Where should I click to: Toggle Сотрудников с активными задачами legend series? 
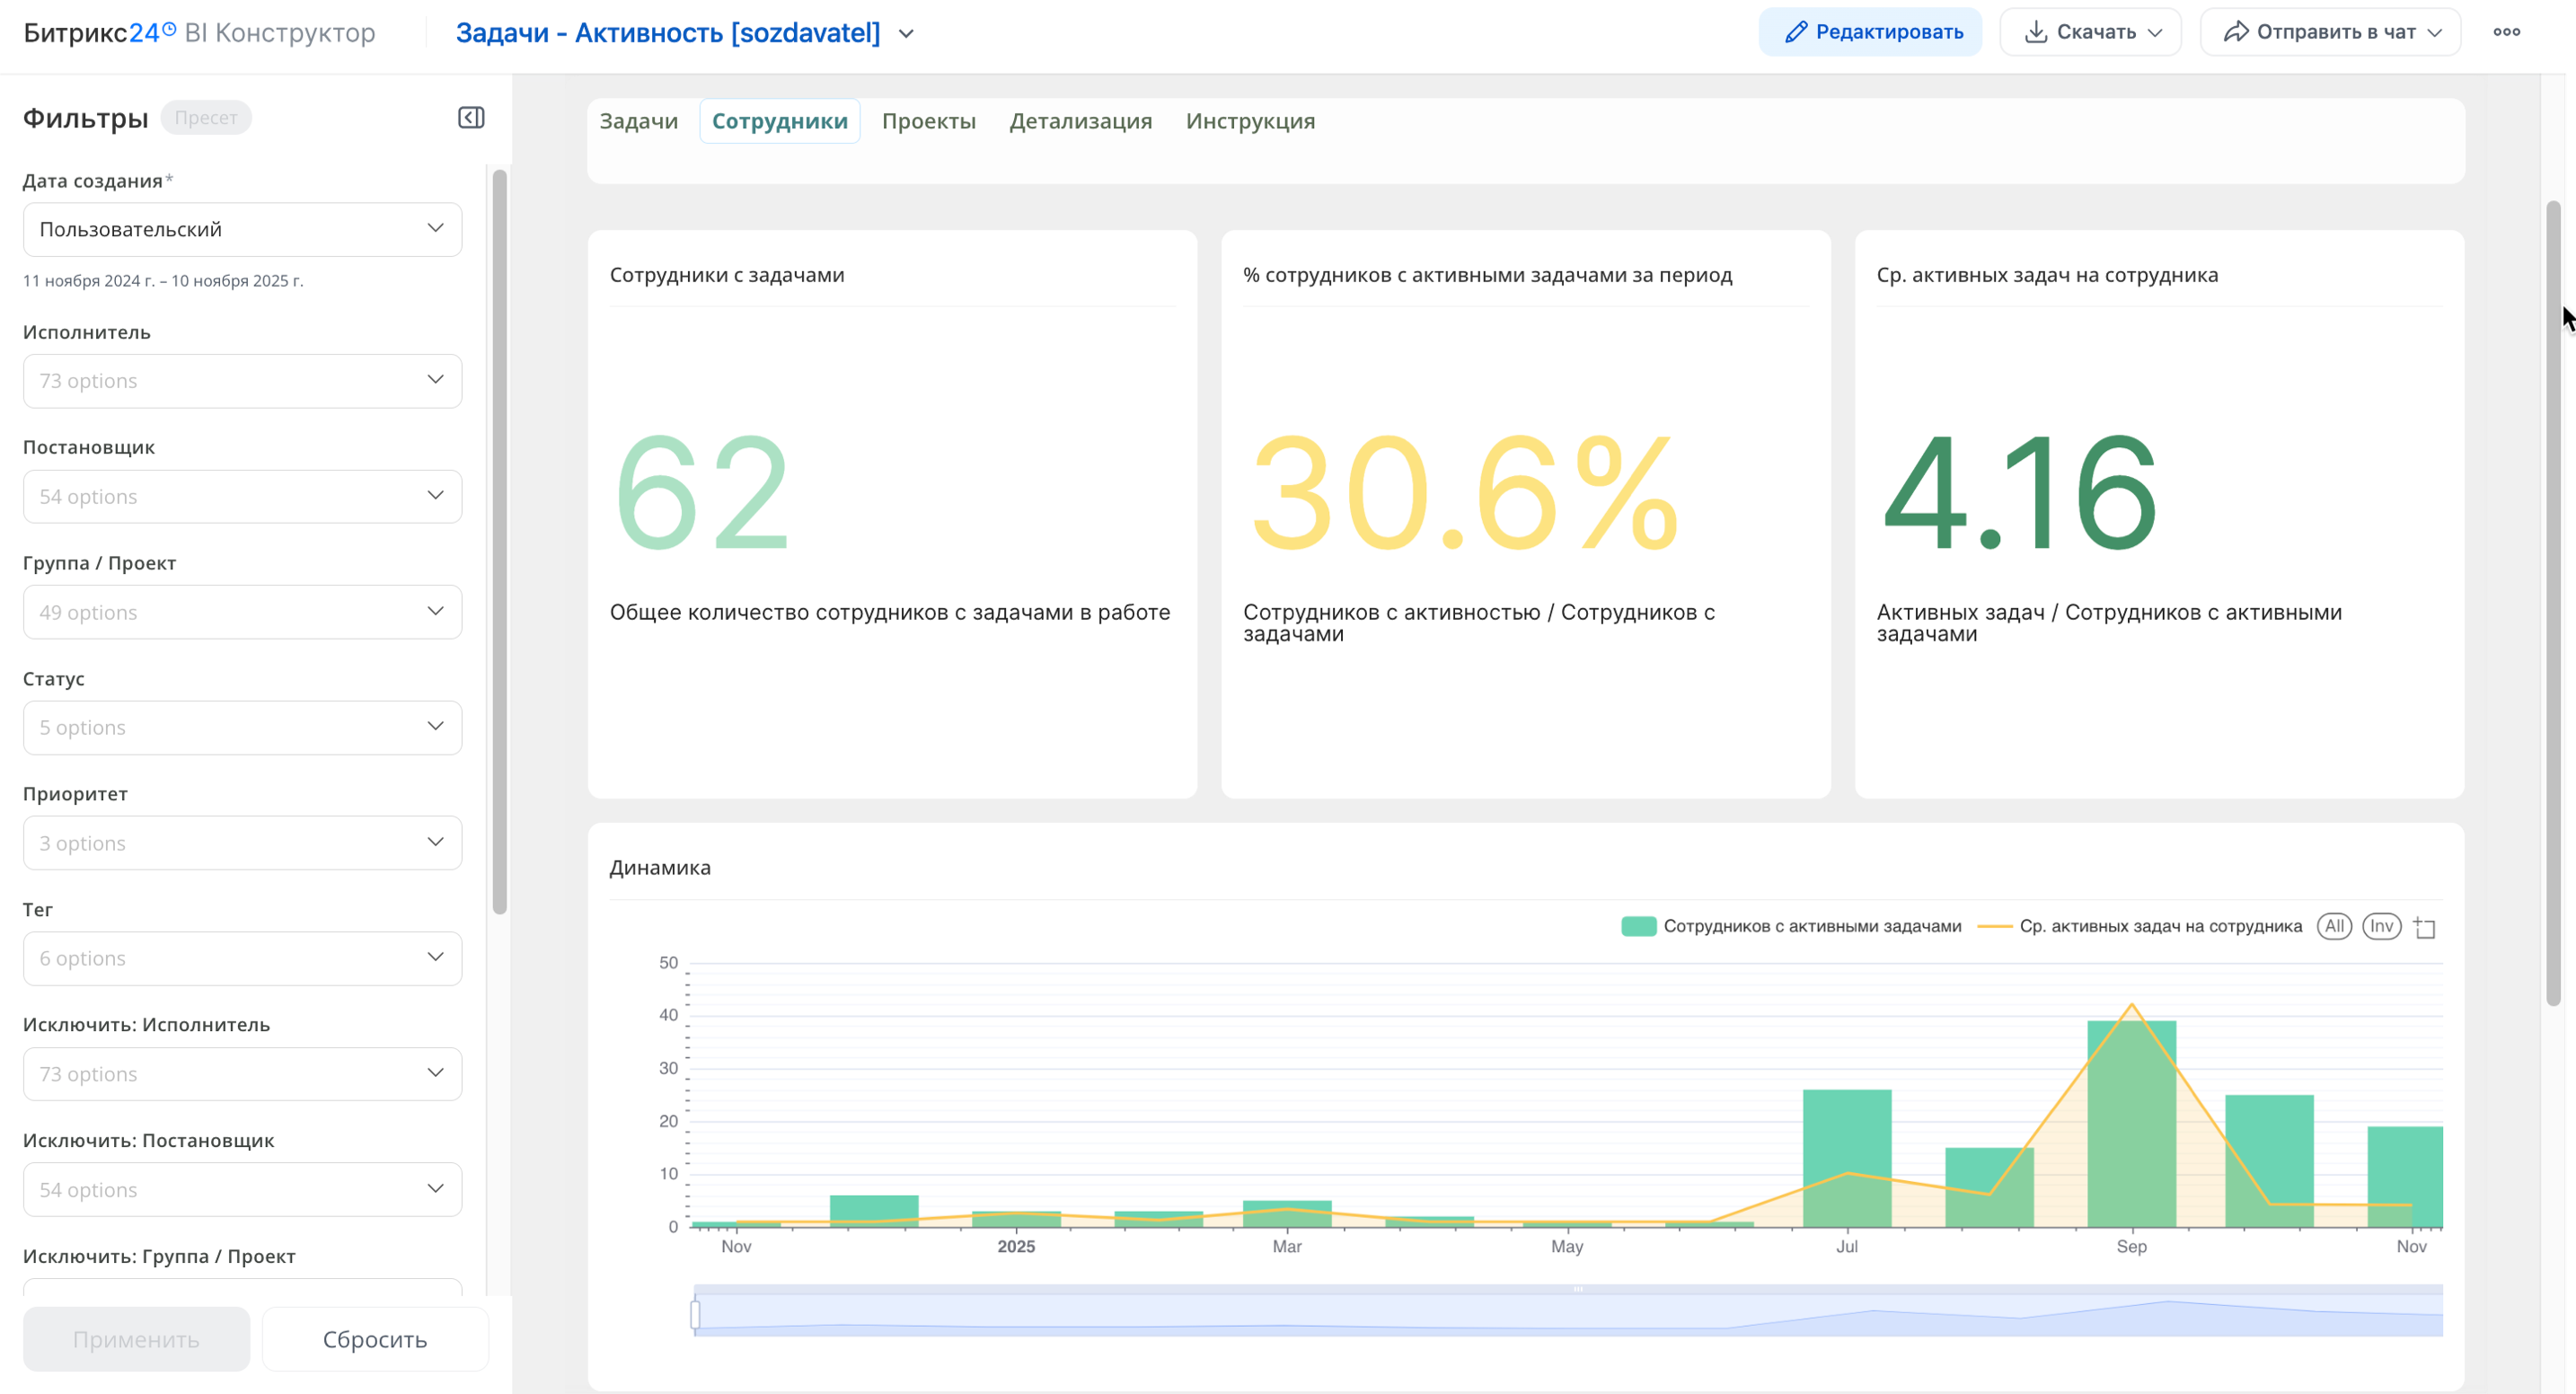(1790, 926)
